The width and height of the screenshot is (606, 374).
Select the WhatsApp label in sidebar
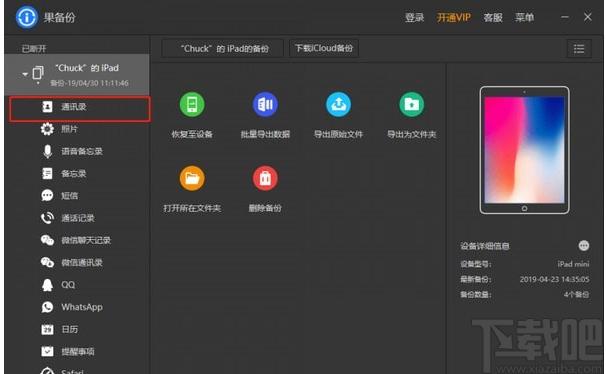(82, 307)
